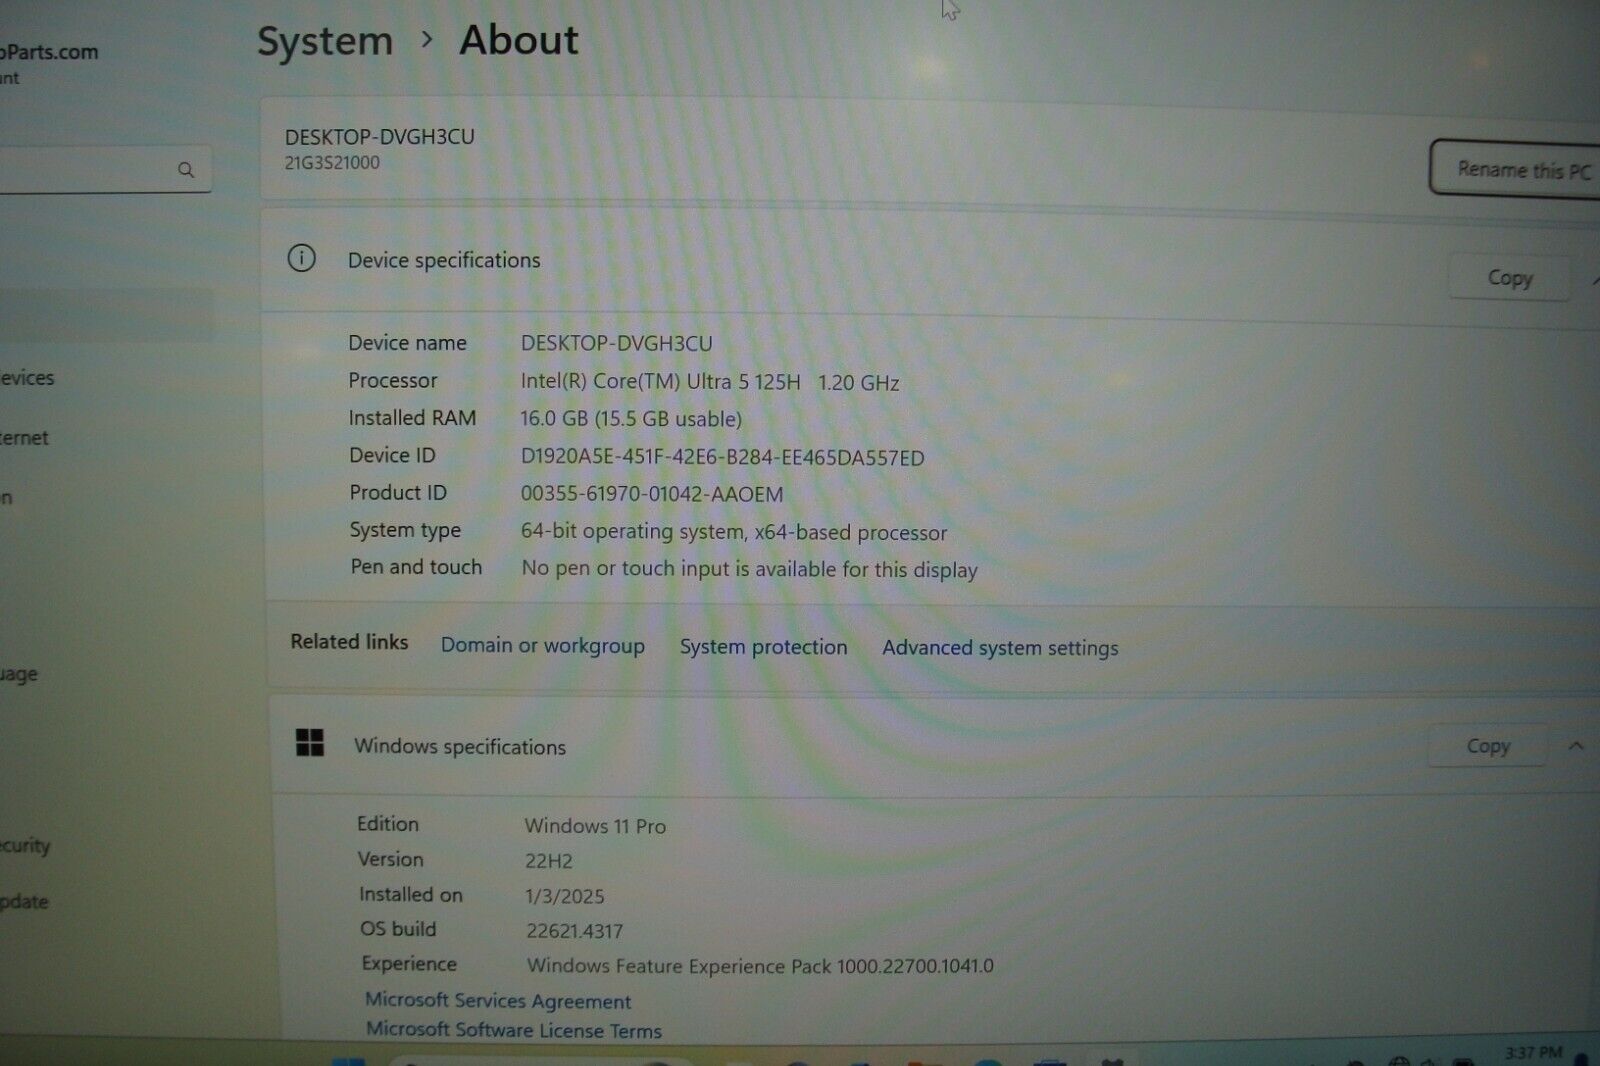
Task: Click the OS build value "22621.4317"
Action: pyautogui.click(x=575, y=931)
